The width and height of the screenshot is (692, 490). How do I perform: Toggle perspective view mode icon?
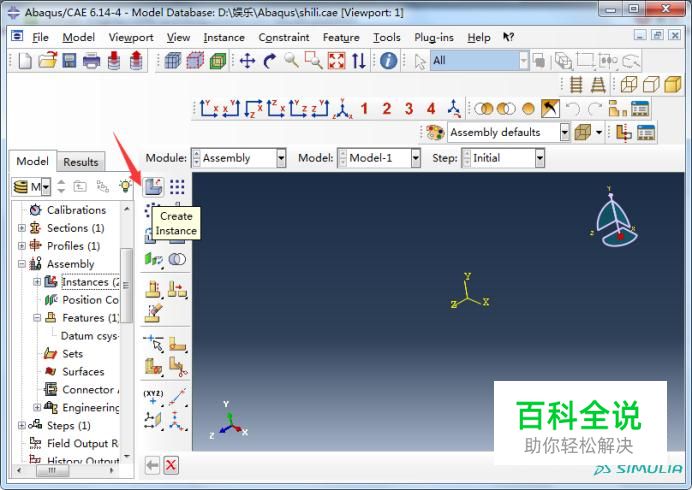[x=598, y=84]
